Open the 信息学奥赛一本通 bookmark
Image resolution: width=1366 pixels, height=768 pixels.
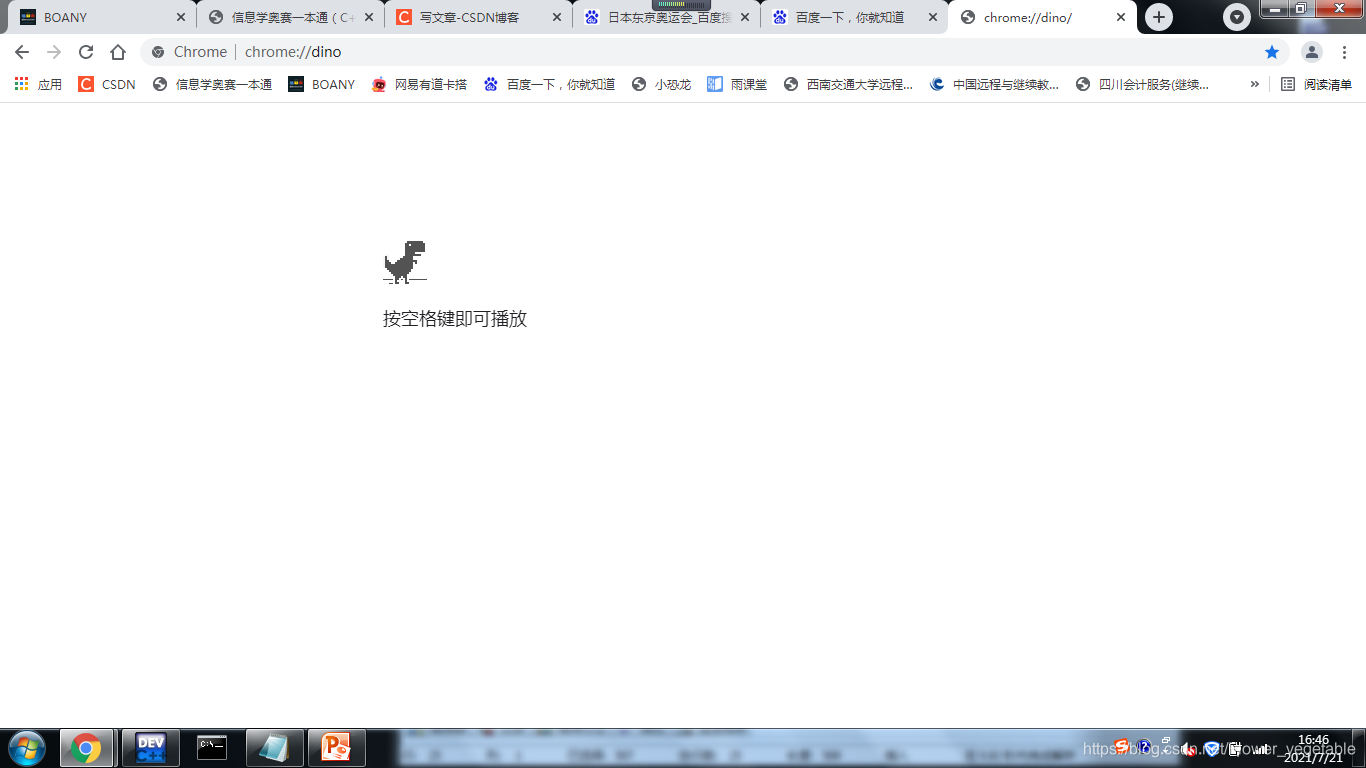pyautogui.click(x=212, y=84)
